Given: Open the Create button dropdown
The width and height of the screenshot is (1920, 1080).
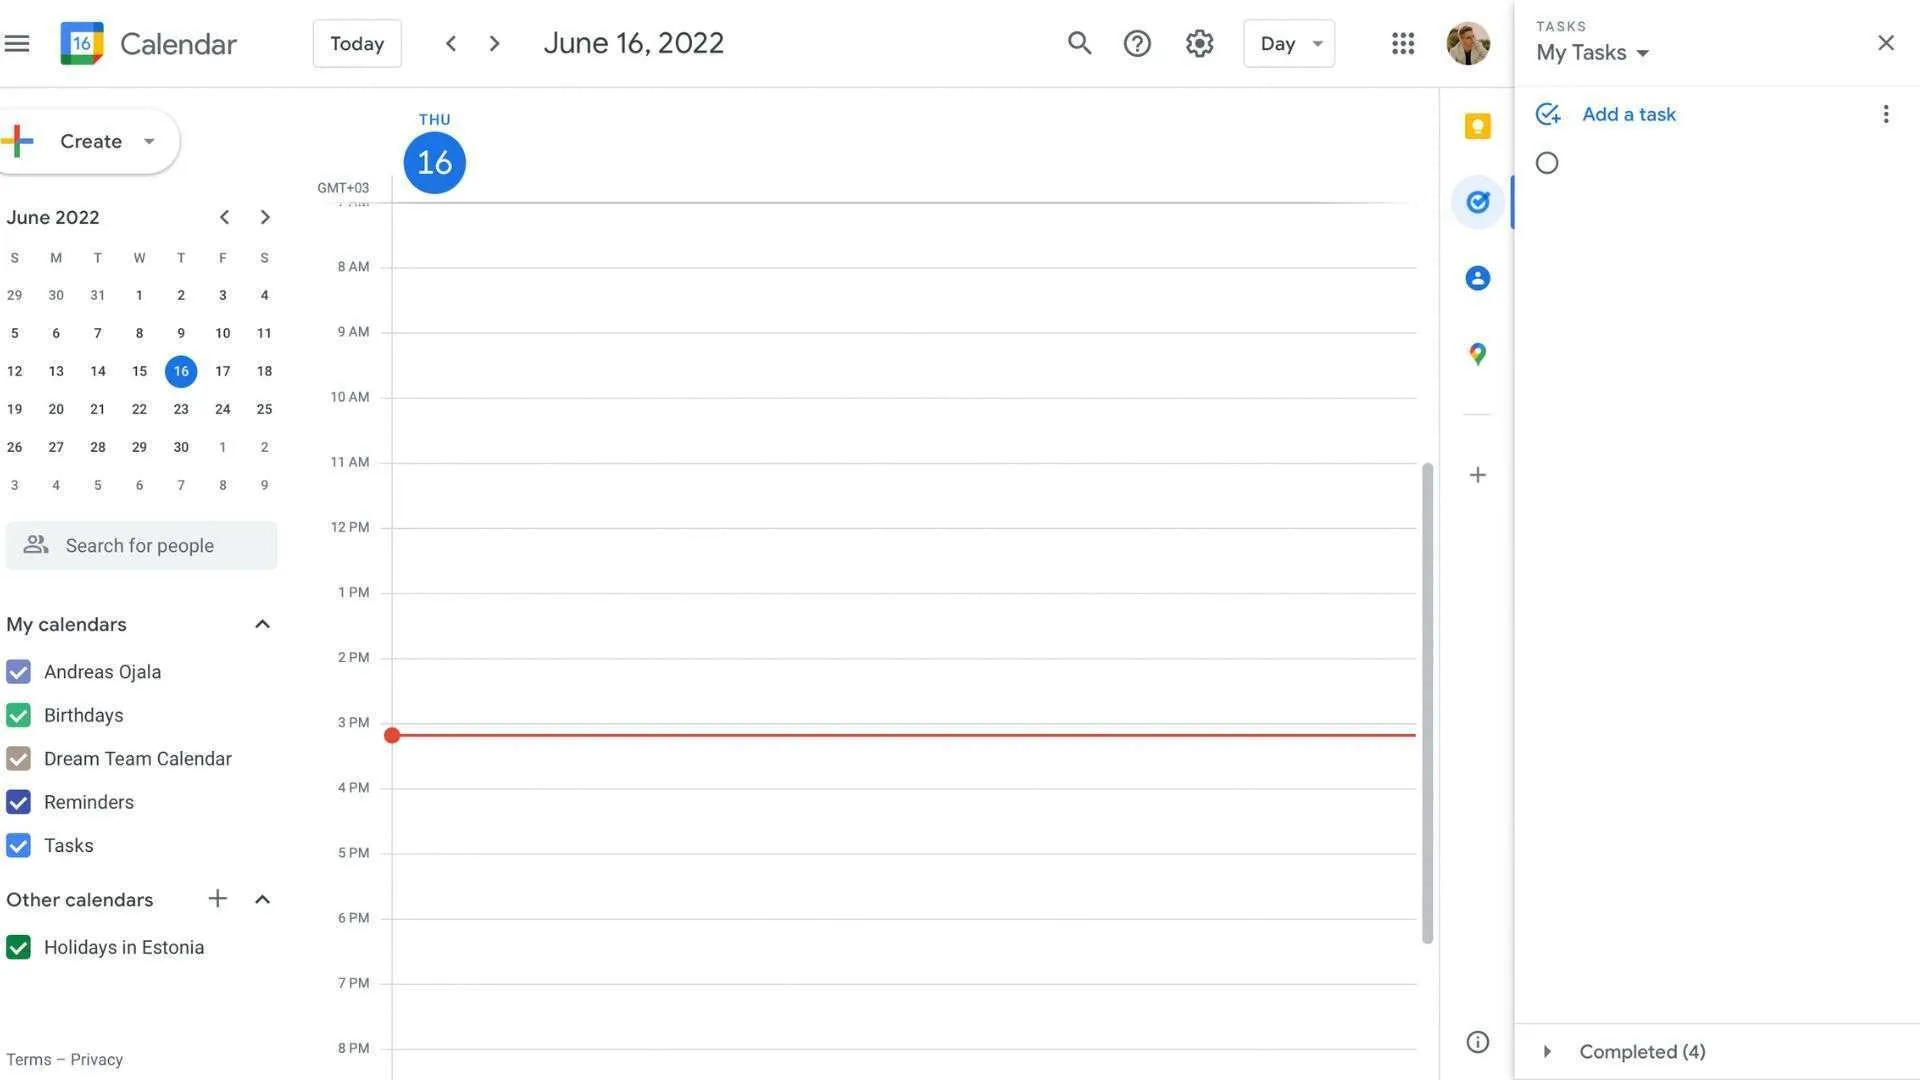Looking at the screenshot, I should coord(149,141).
